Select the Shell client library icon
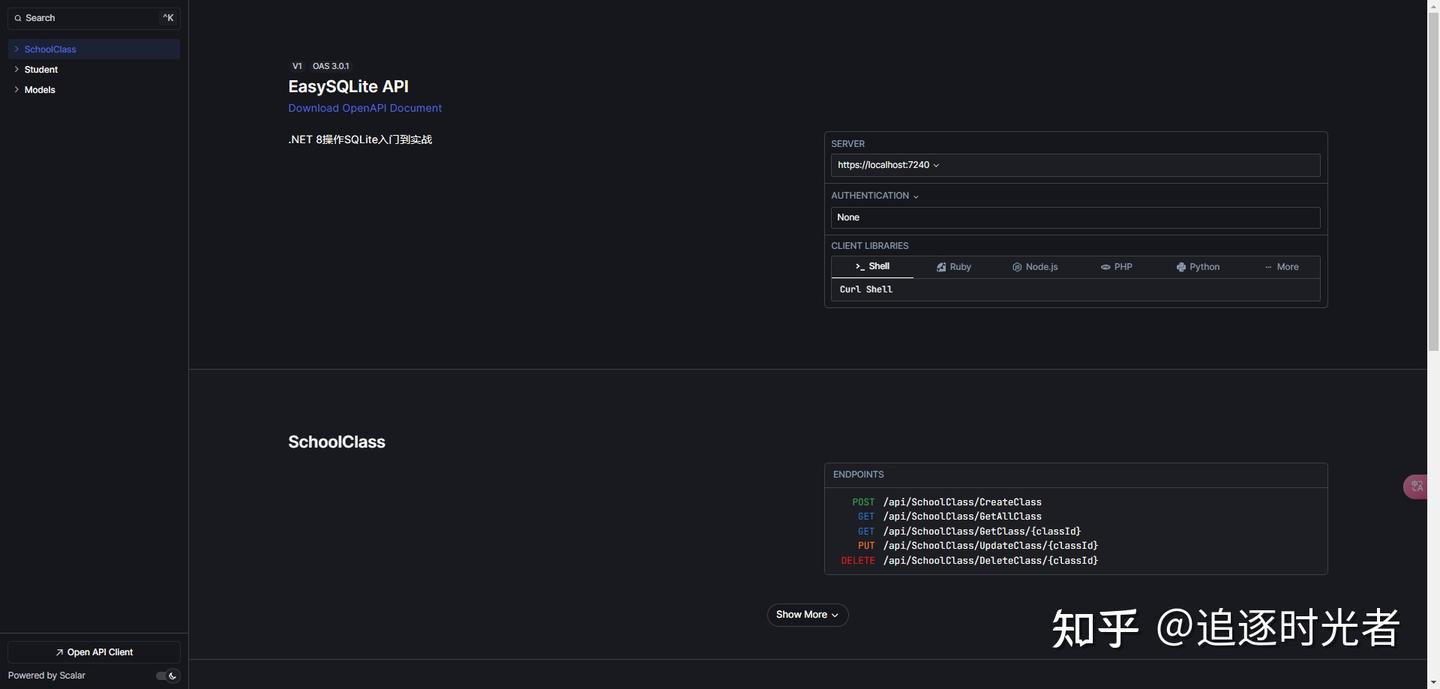Screen dimensions: 1440x689 click(860, 267)
